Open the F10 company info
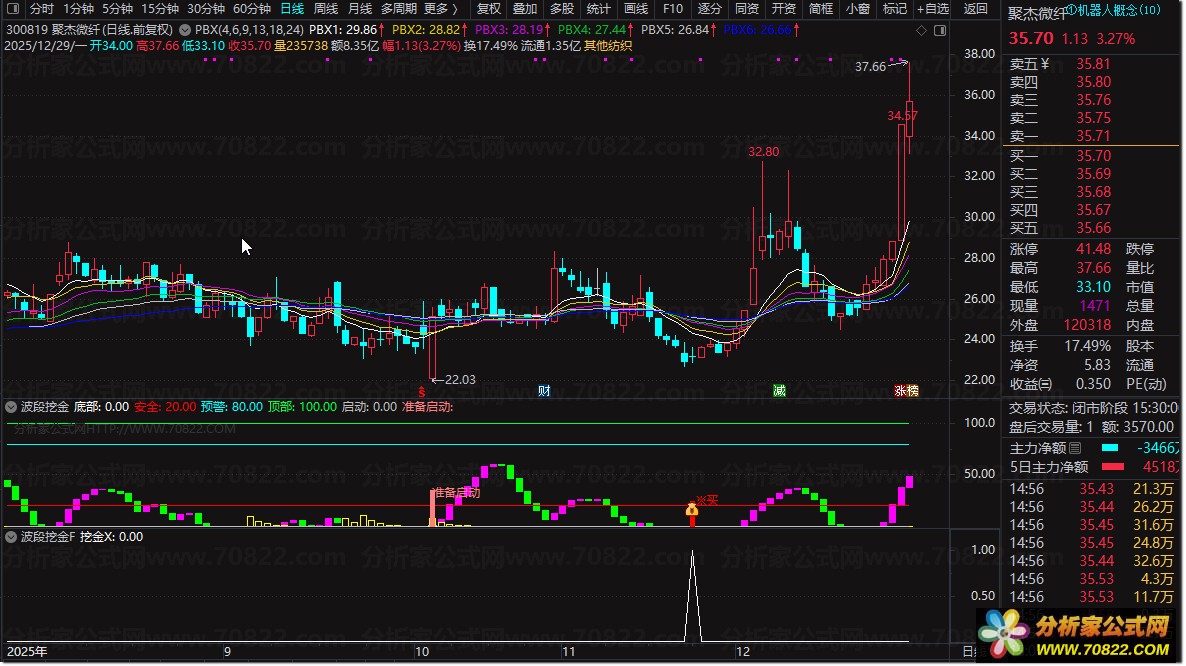The width and height of the screenshot is (1186, 666). coord(673,9)
